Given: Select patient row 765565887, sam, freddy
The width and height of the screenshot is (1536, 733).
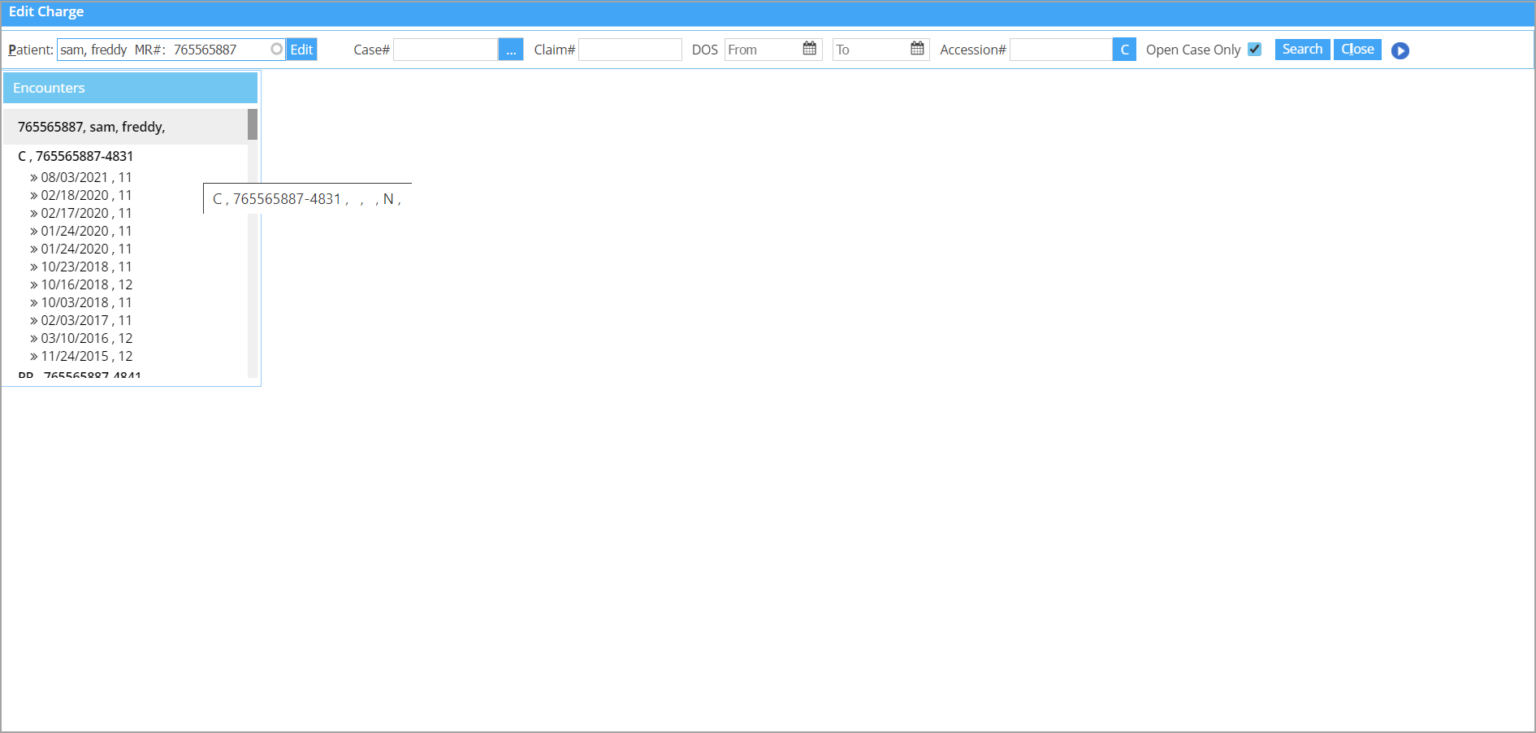Looking at the screenshot, I should coord(91,127).
